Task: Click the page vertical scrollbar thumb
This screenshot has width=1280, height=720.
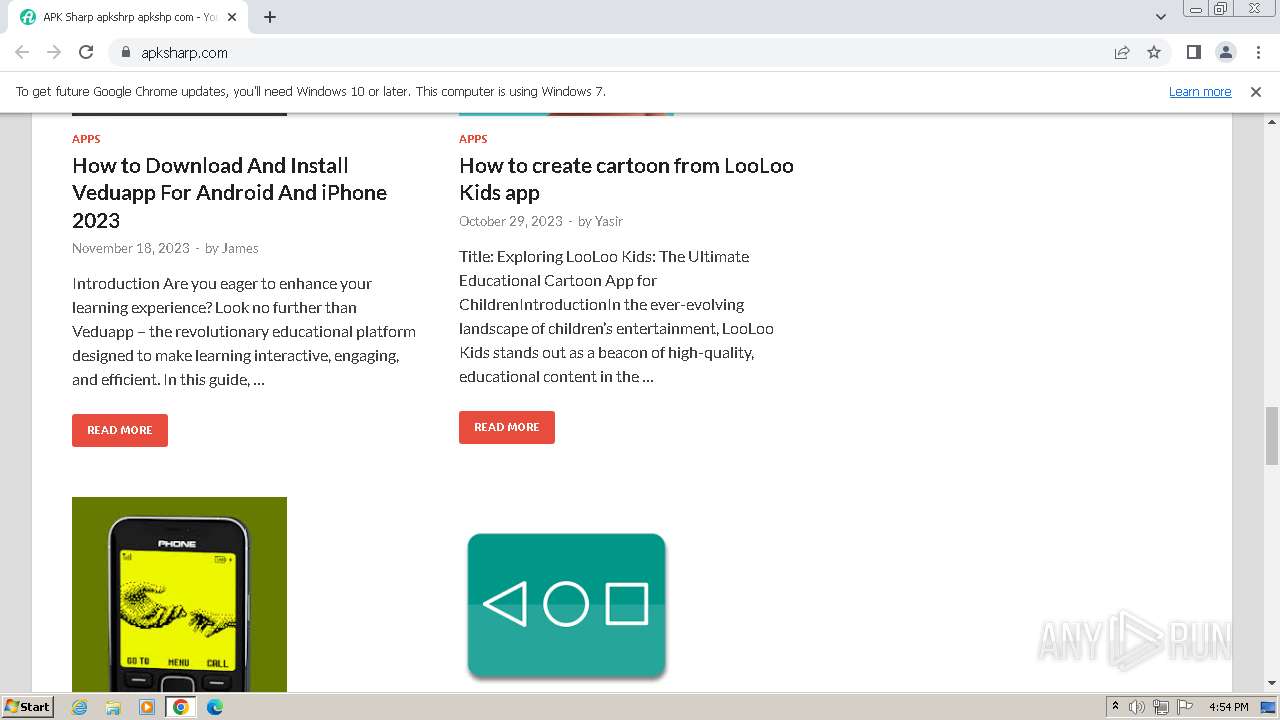Action: click(x=1271, y=436)
